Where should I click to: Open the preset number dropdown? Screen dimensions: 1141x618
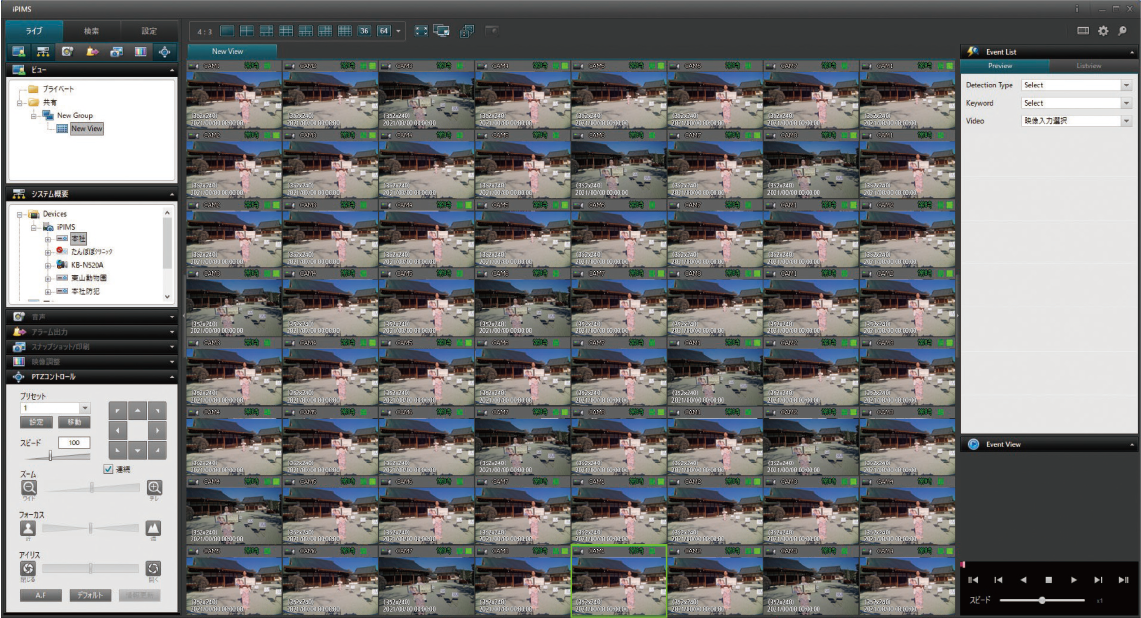(x=84, y=408)
